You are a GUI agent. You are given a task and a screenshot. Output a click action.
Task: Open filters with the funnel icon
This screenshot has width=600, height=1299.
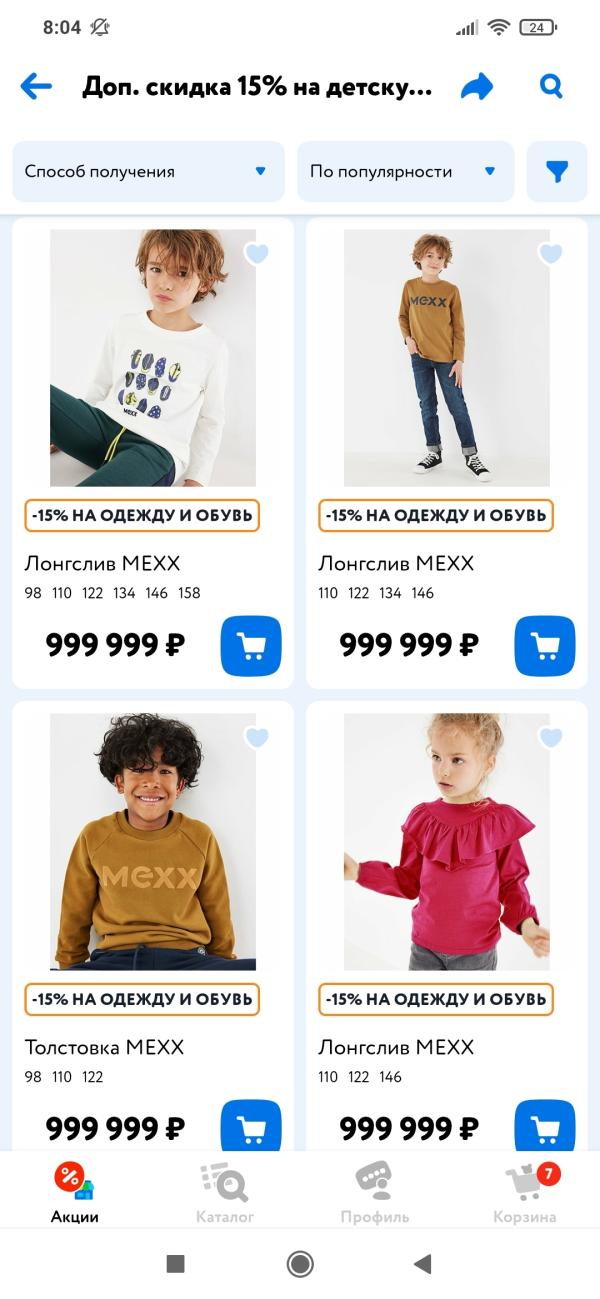pyautogui.click(x=557, y=172)
